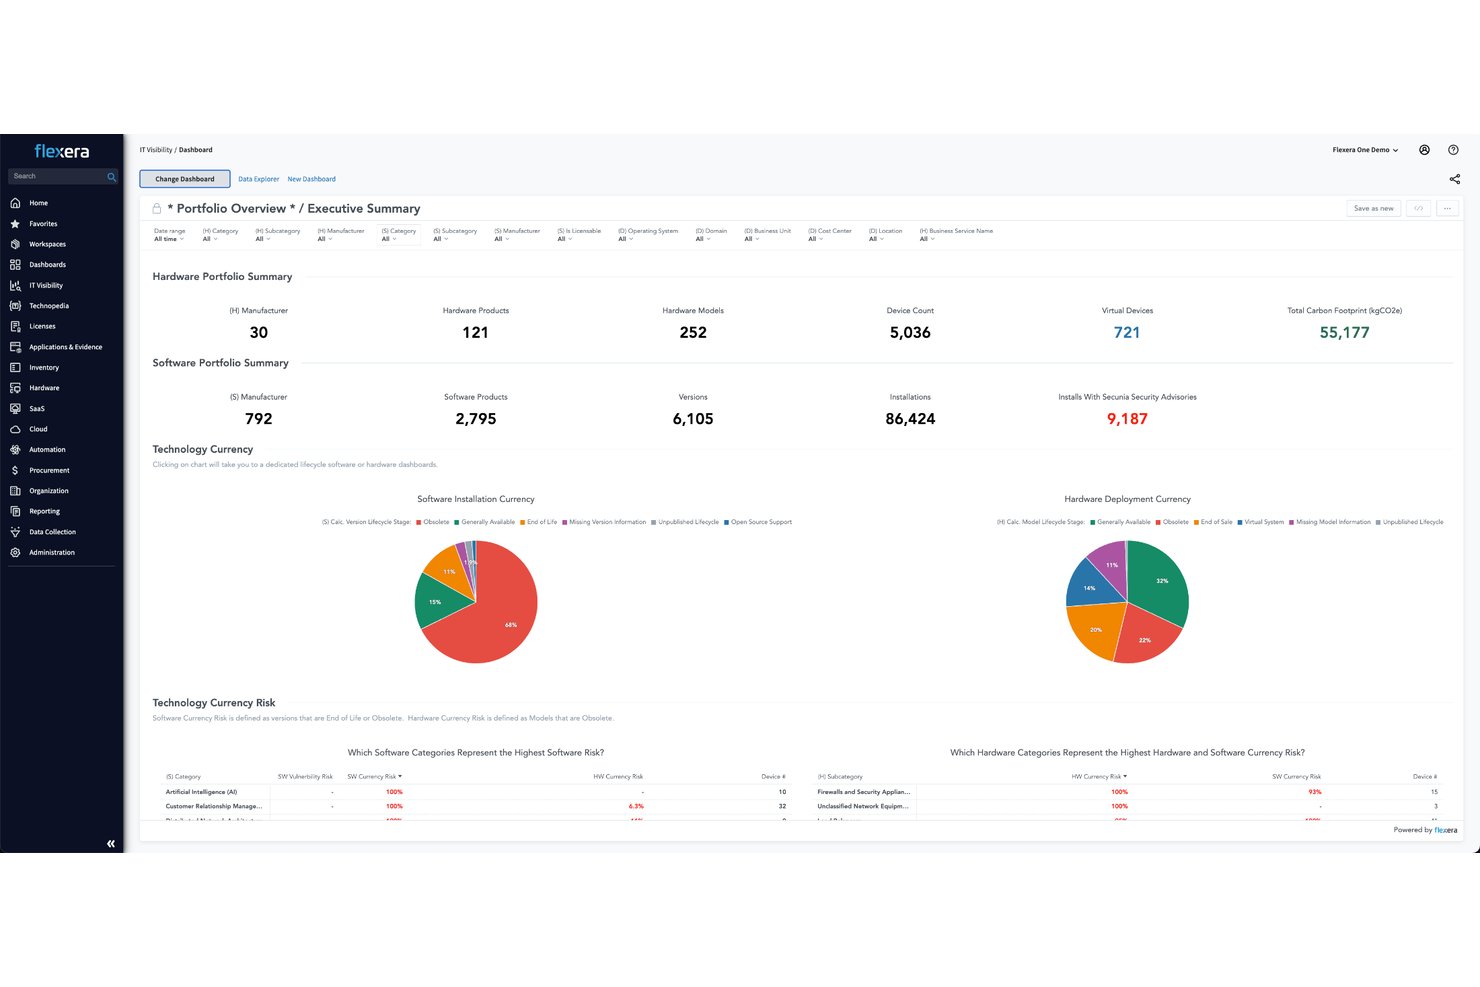Image resolution: width=1480 pixels, height=987 pixels.
Task: Toggle Missing Model Information legend item
Action: tap(1330, 522)
